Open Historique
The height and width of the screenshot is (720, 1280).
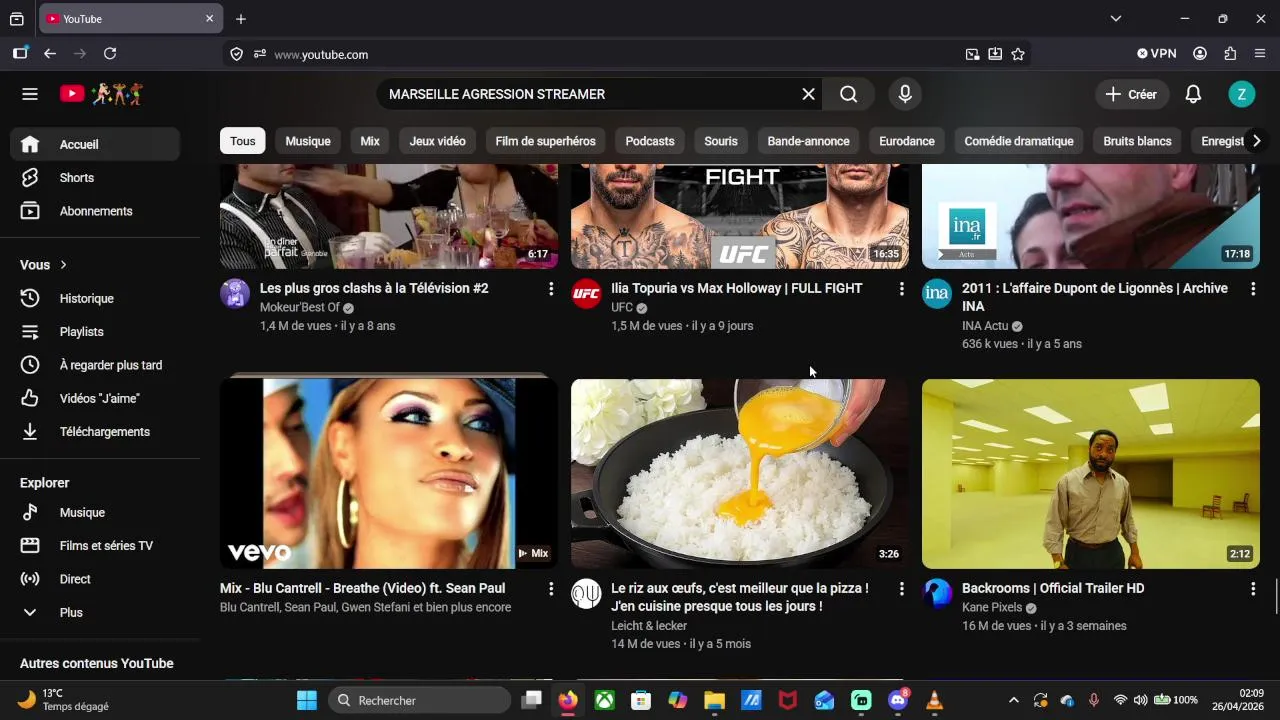point(95,298)
